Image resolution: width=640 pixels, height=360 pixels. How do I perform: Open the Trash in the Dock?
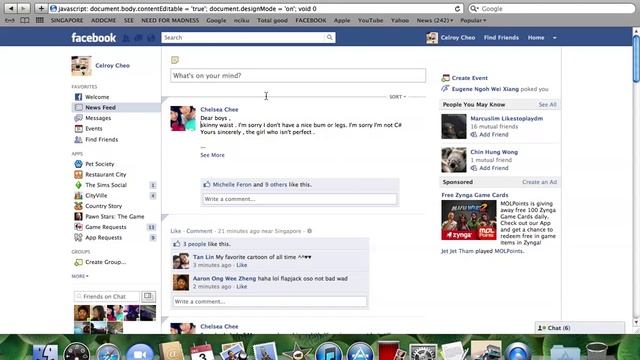[x=596, y=351]
